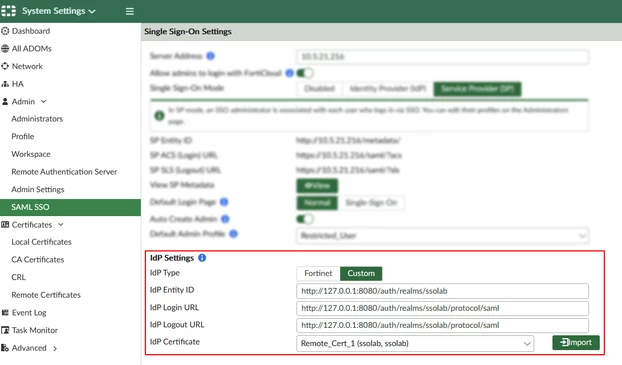Set Single Sign-On Mode to Disabled
The image size is (622, 365).
coord(319,88)
